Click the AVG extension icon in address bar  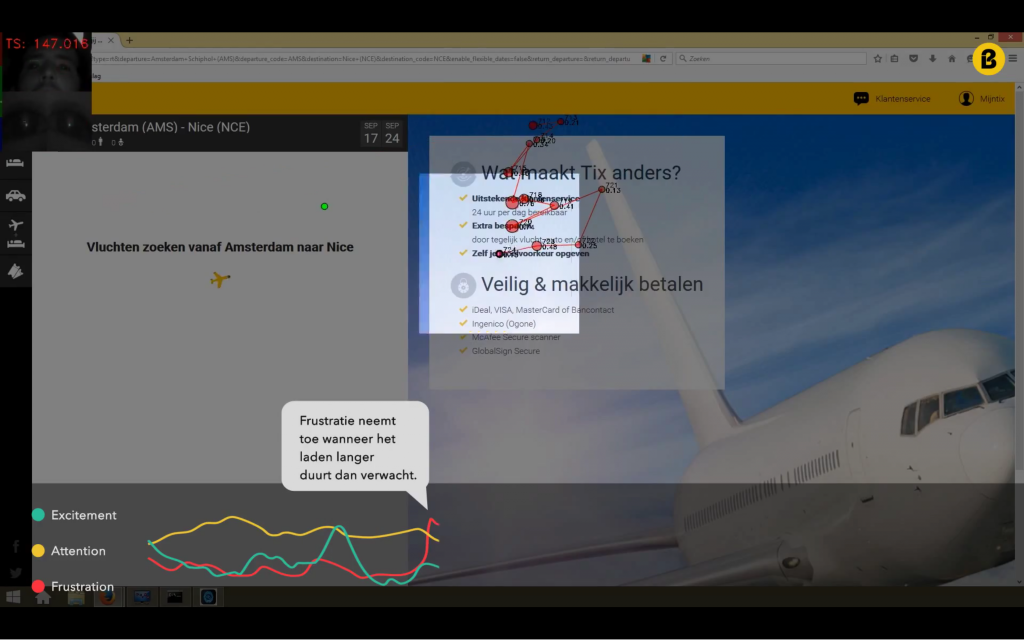(646, 59)
